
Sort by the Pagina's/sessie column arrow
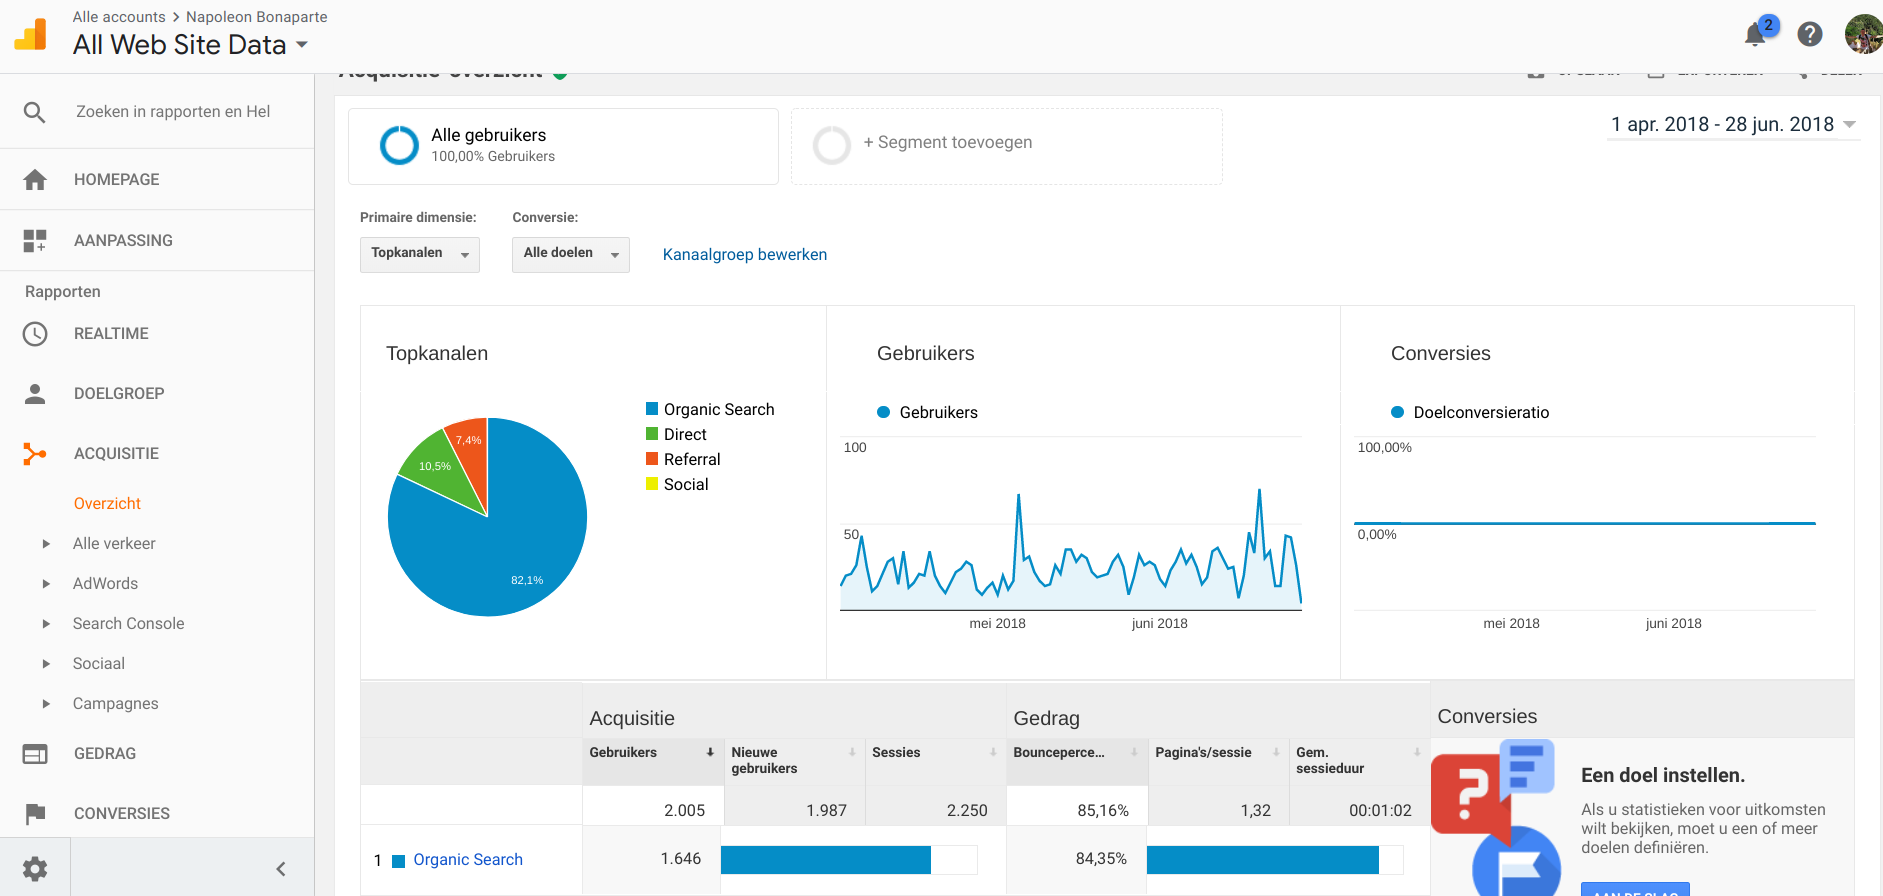(1276, 752)
